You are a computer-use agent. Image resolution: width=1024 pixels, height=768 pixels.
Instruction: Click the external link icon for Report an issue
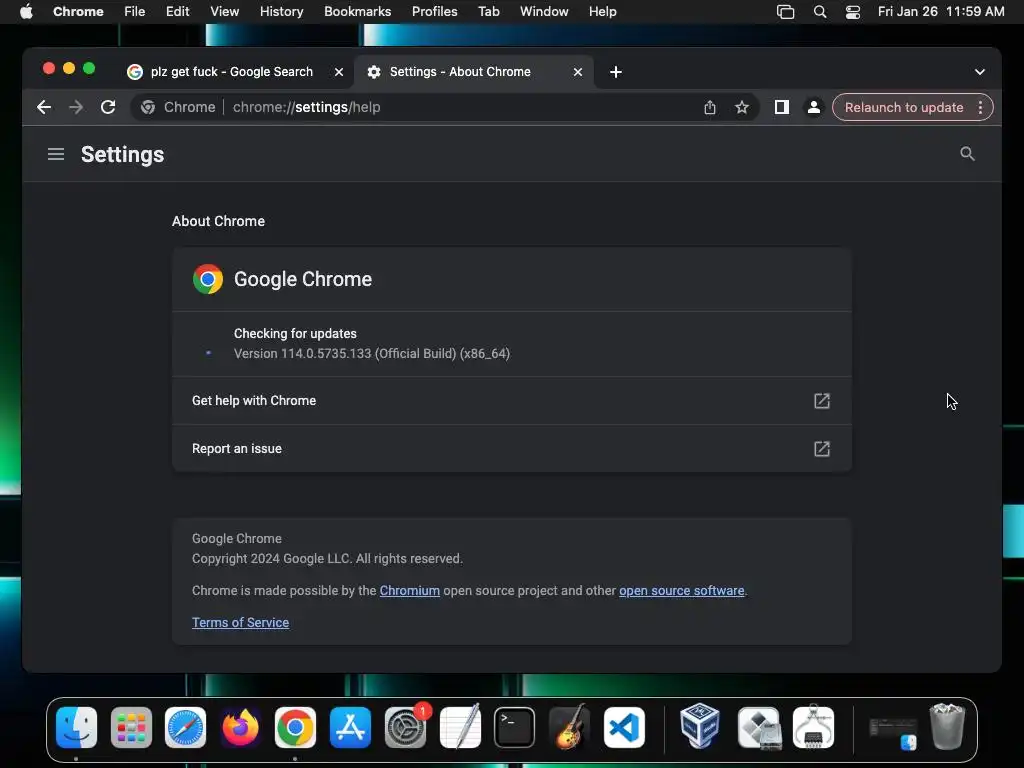pyautogui.click(x=822, y=449)
